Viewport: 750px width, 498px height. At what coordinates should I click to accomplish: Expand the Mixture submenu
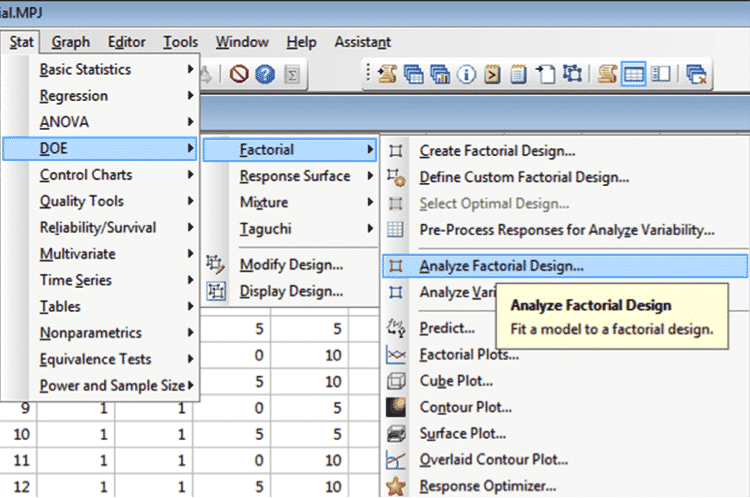click(290, 202)
